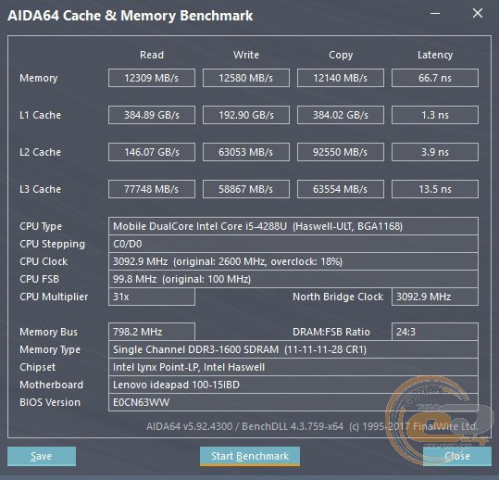
Task: Click the L2 Cache row label
Action: [40, 152]
